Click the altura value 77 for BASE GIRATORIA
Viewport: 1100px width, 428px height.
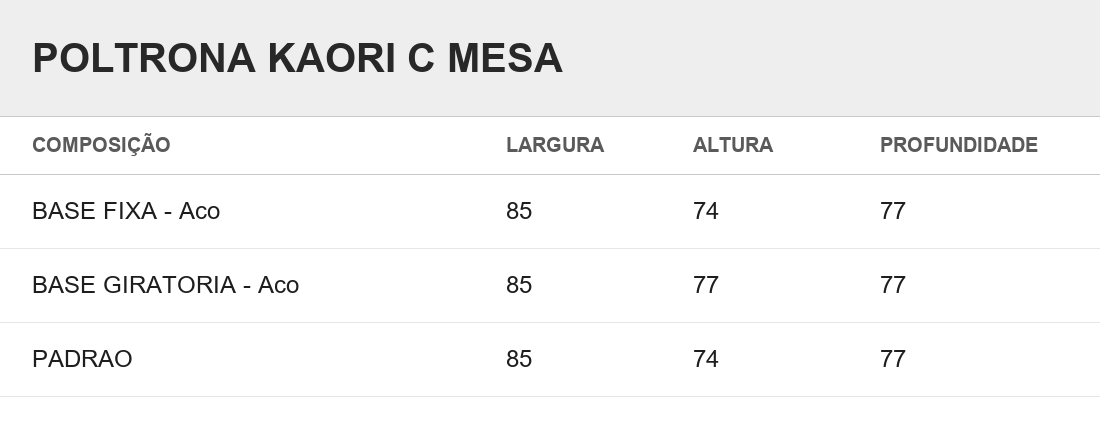[706, 285]
